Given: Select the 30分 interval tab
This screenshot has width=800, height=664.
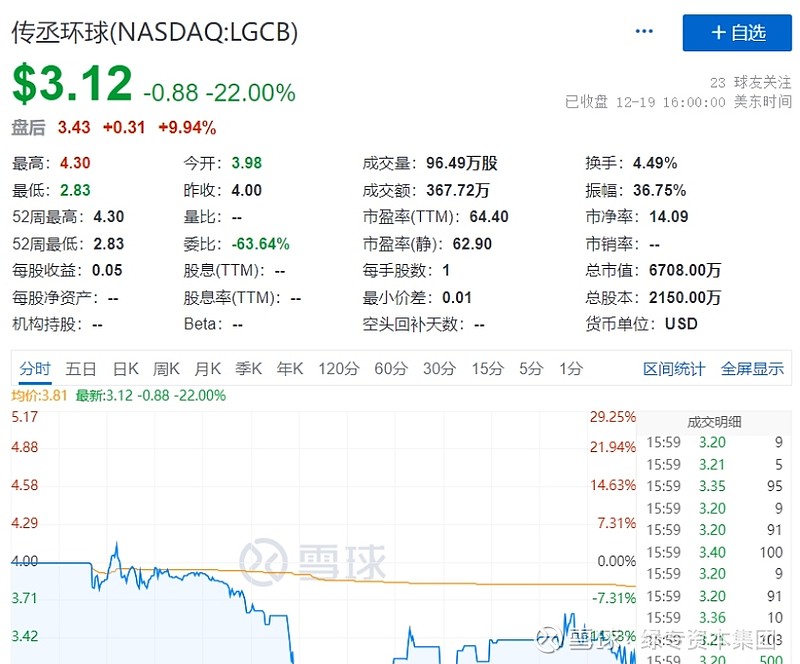Looking at the screenshot, I should point(439,368).
